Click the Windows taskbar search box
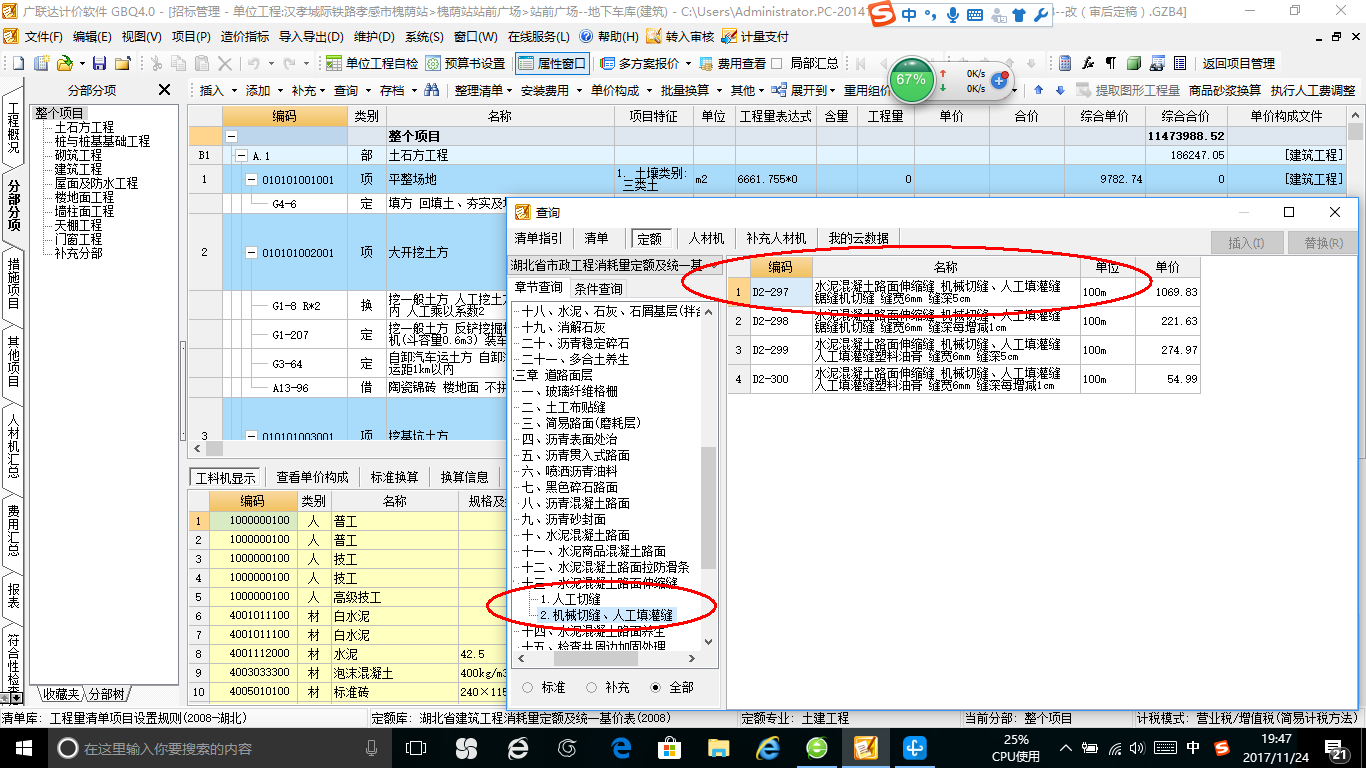 pos(218,748)
